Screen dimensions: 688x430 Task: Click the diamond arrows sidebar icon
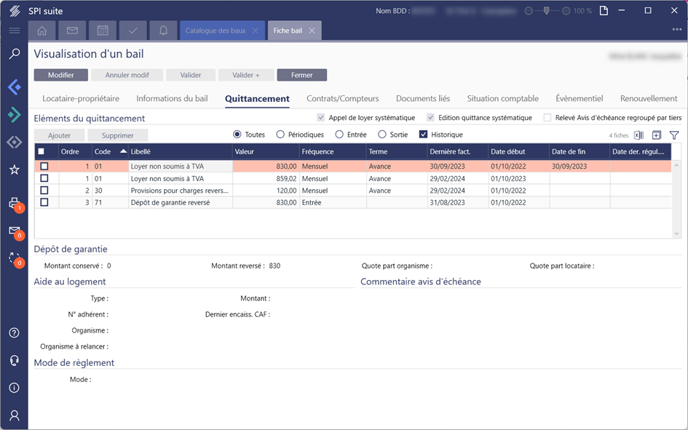point(14,142)
